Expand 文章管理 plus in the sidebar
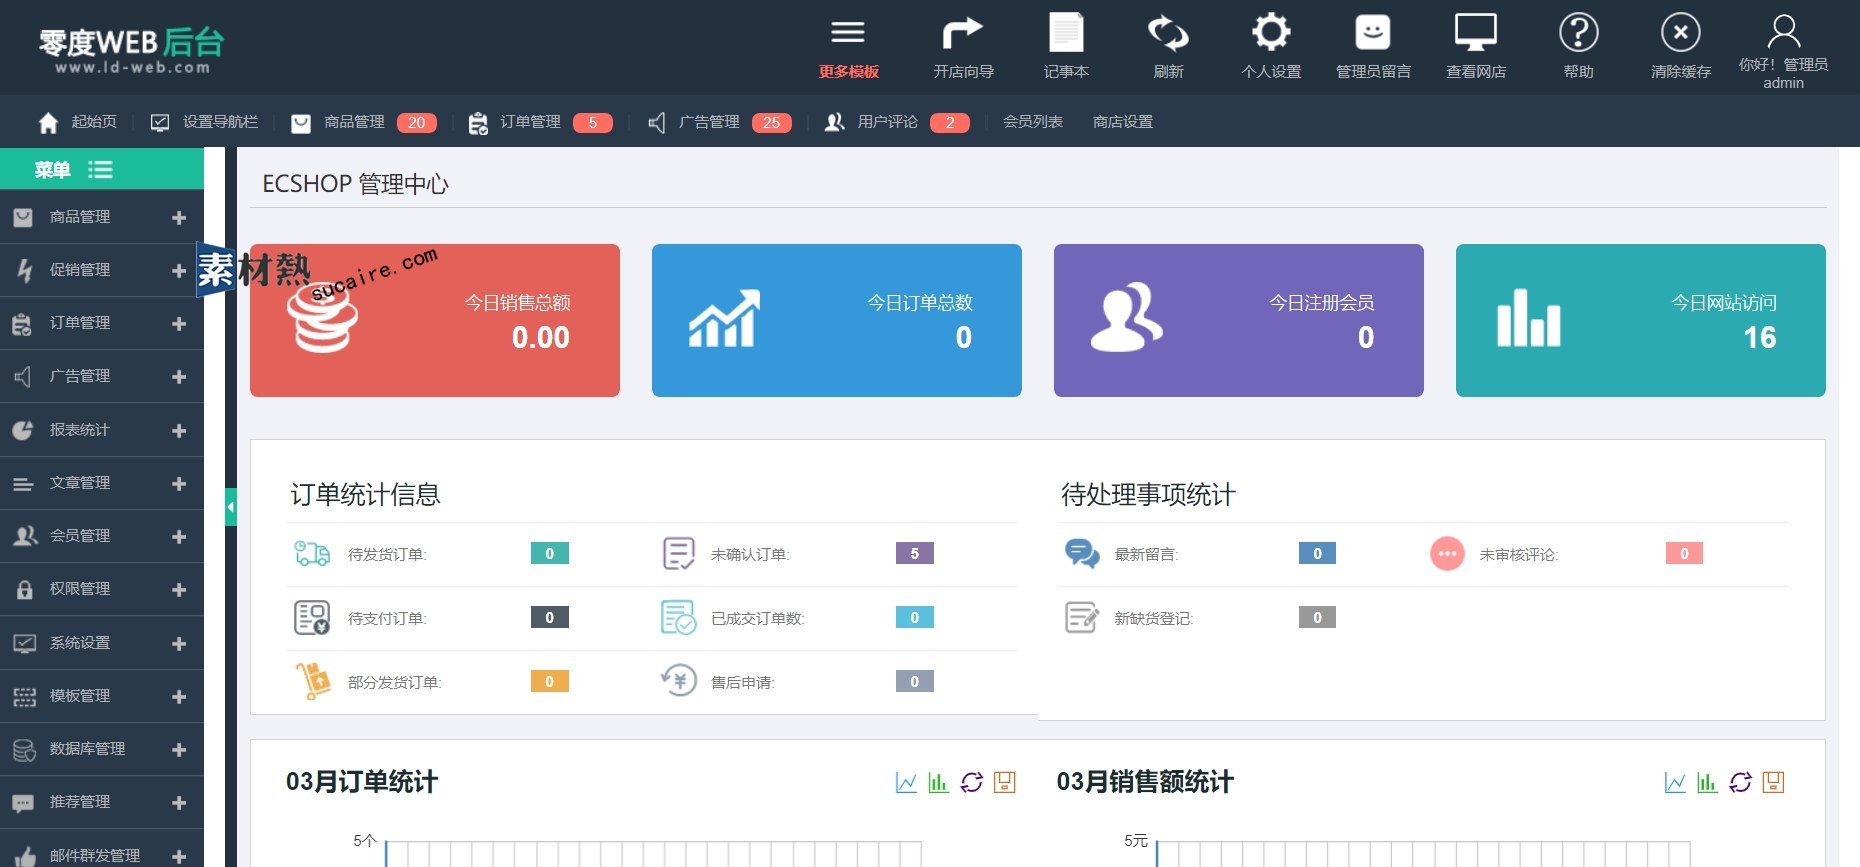 [179, 483]
